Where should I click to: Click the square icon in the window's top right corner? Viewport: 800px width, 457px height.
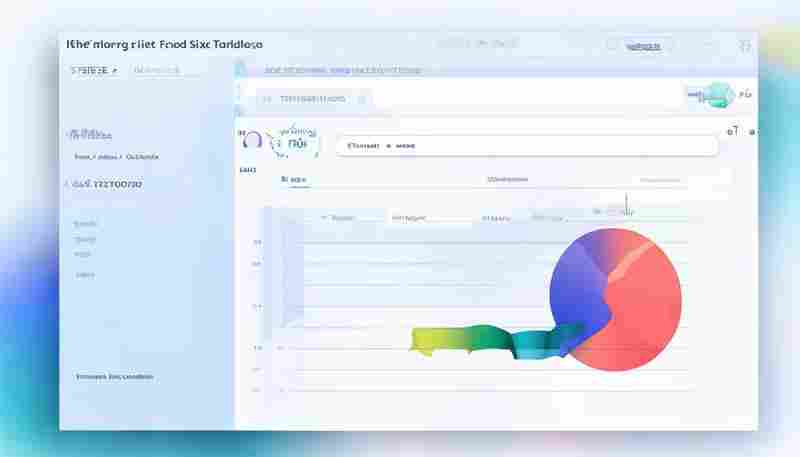pyautogui.click(x=745, y=46)
